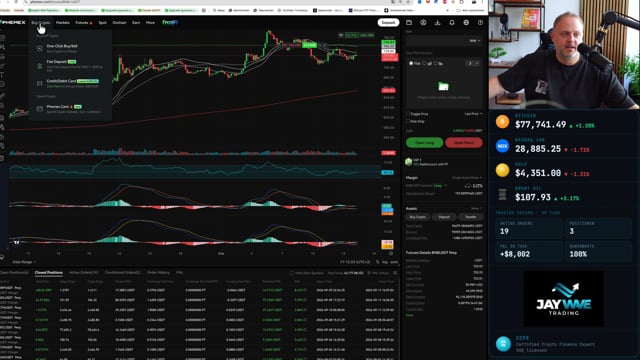The width and height of the screenshot is (640, 360).
Task: Expand the More menu in top navigation
Action: pyautogui.click(x=150, y=22)
